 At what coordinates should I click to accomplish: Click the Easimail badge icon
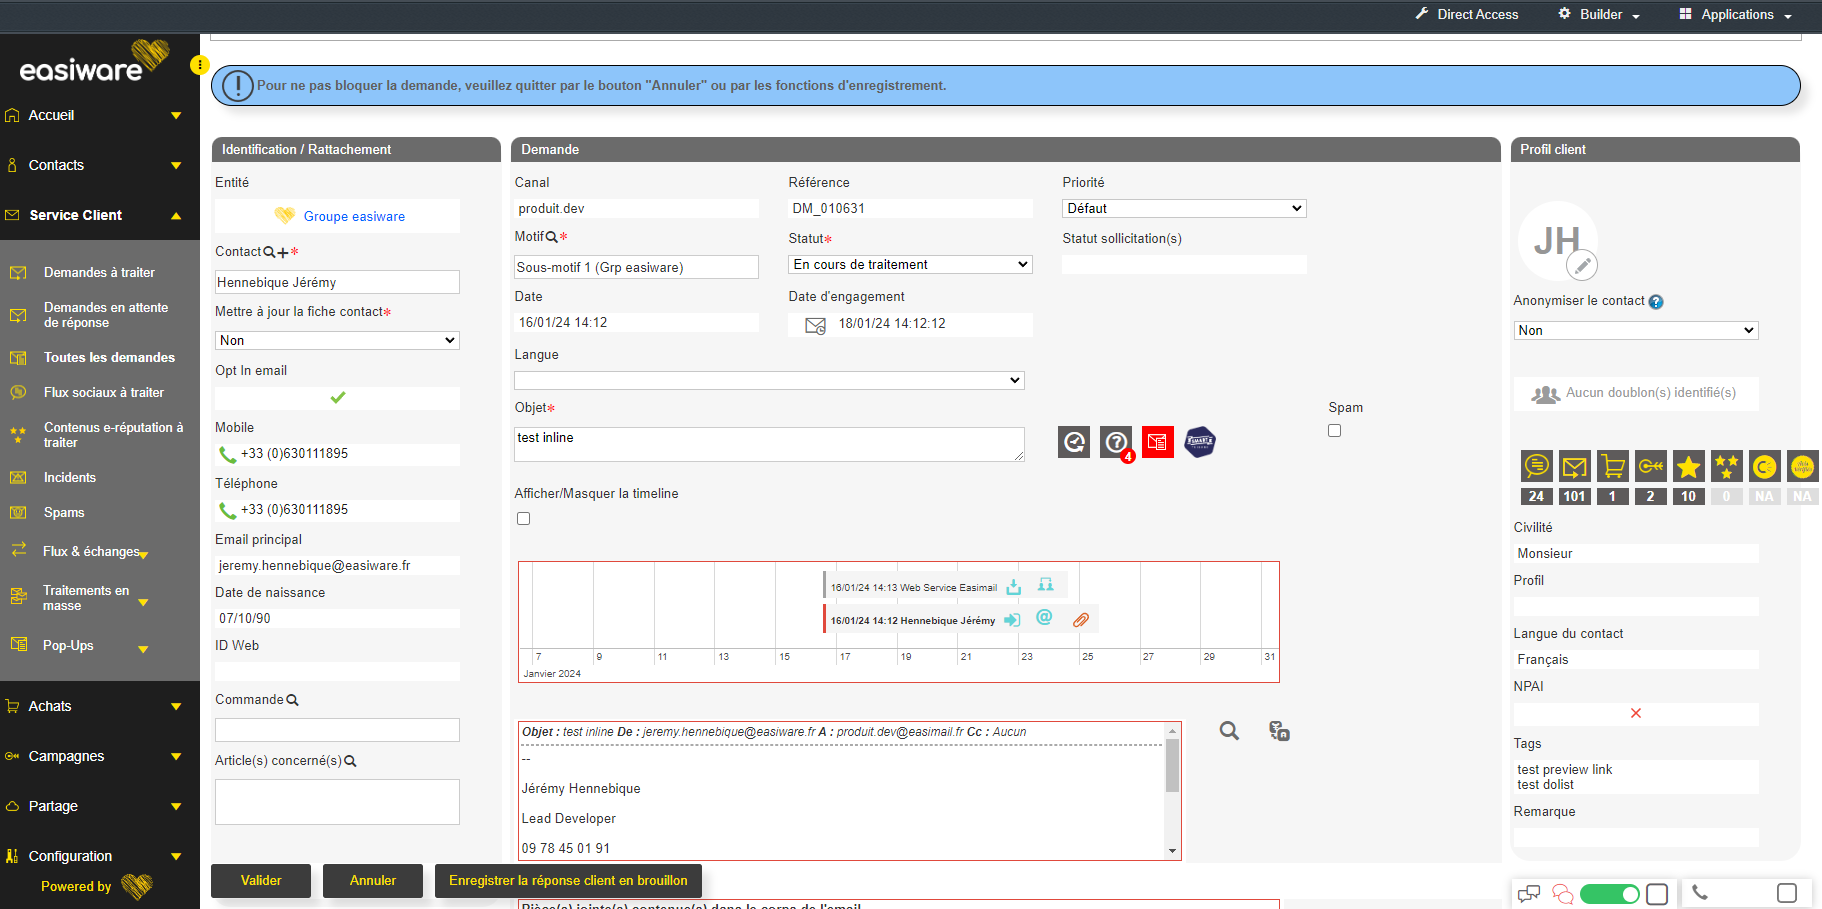point(1199,441)
